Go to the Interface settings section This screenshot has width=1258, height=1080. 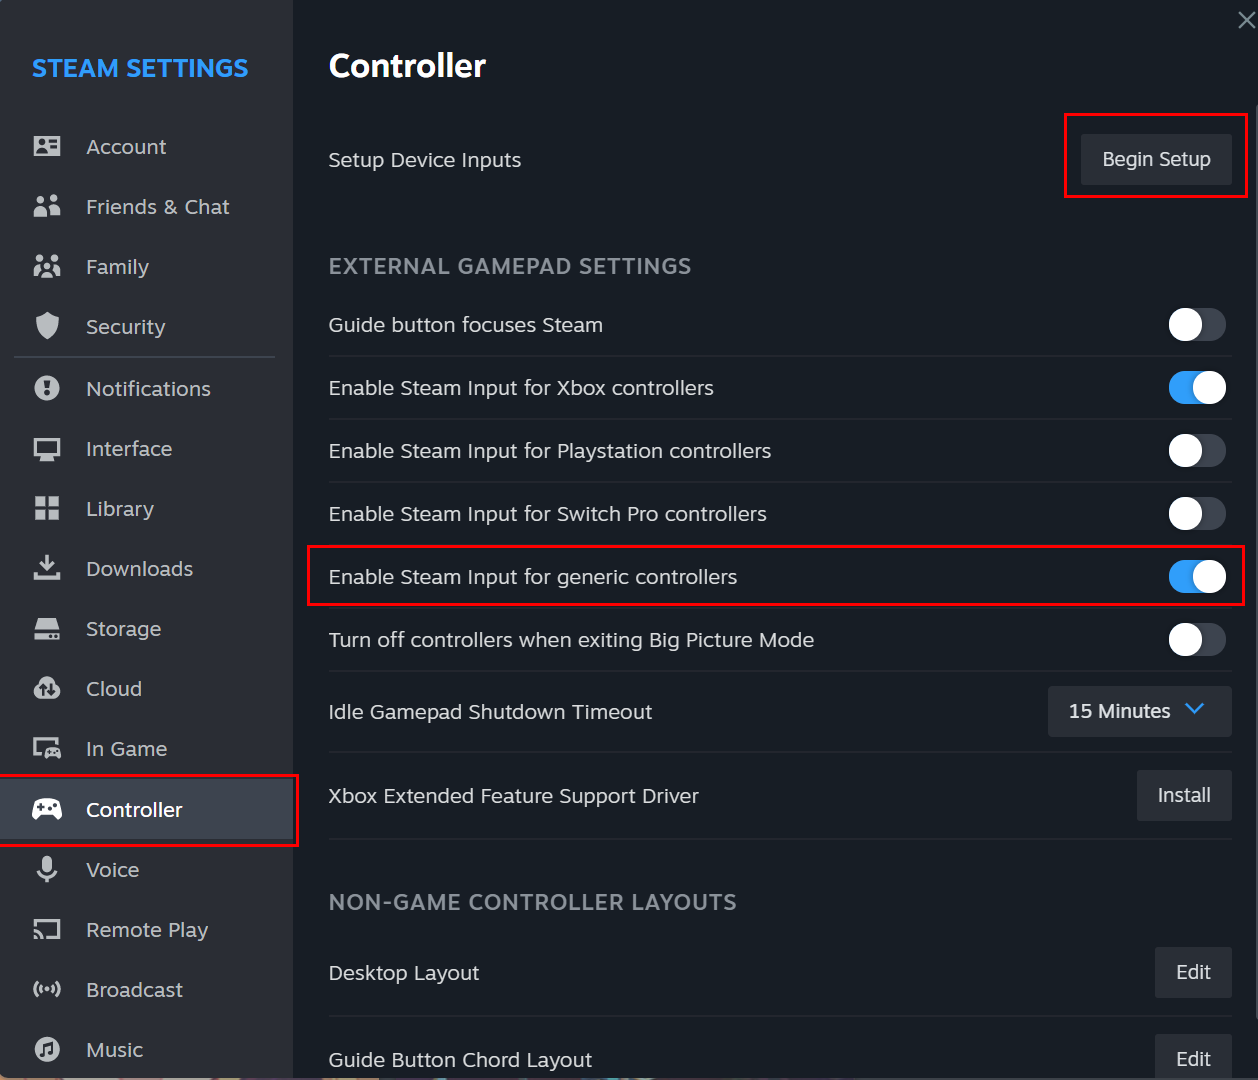(x=129, y=449)
